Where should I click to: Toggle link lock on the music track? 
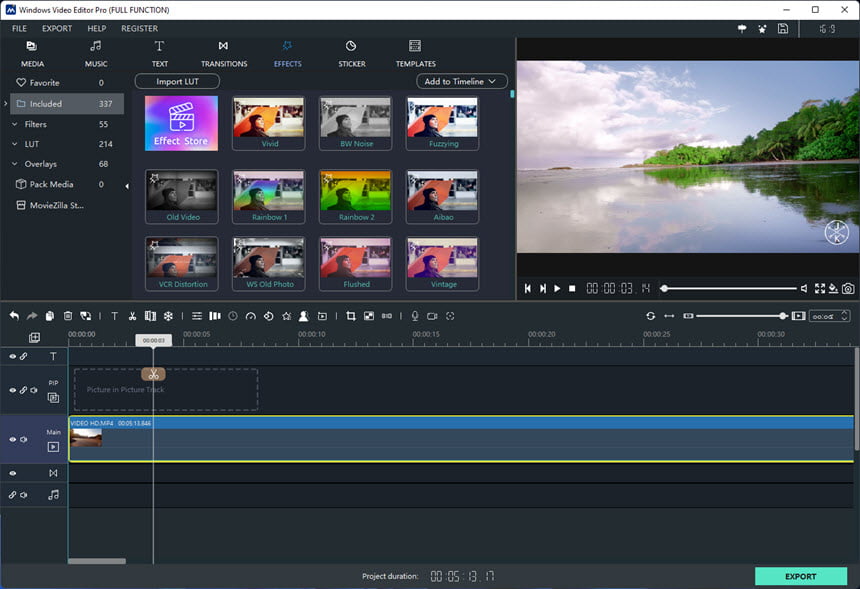click(x=12, y=495)
